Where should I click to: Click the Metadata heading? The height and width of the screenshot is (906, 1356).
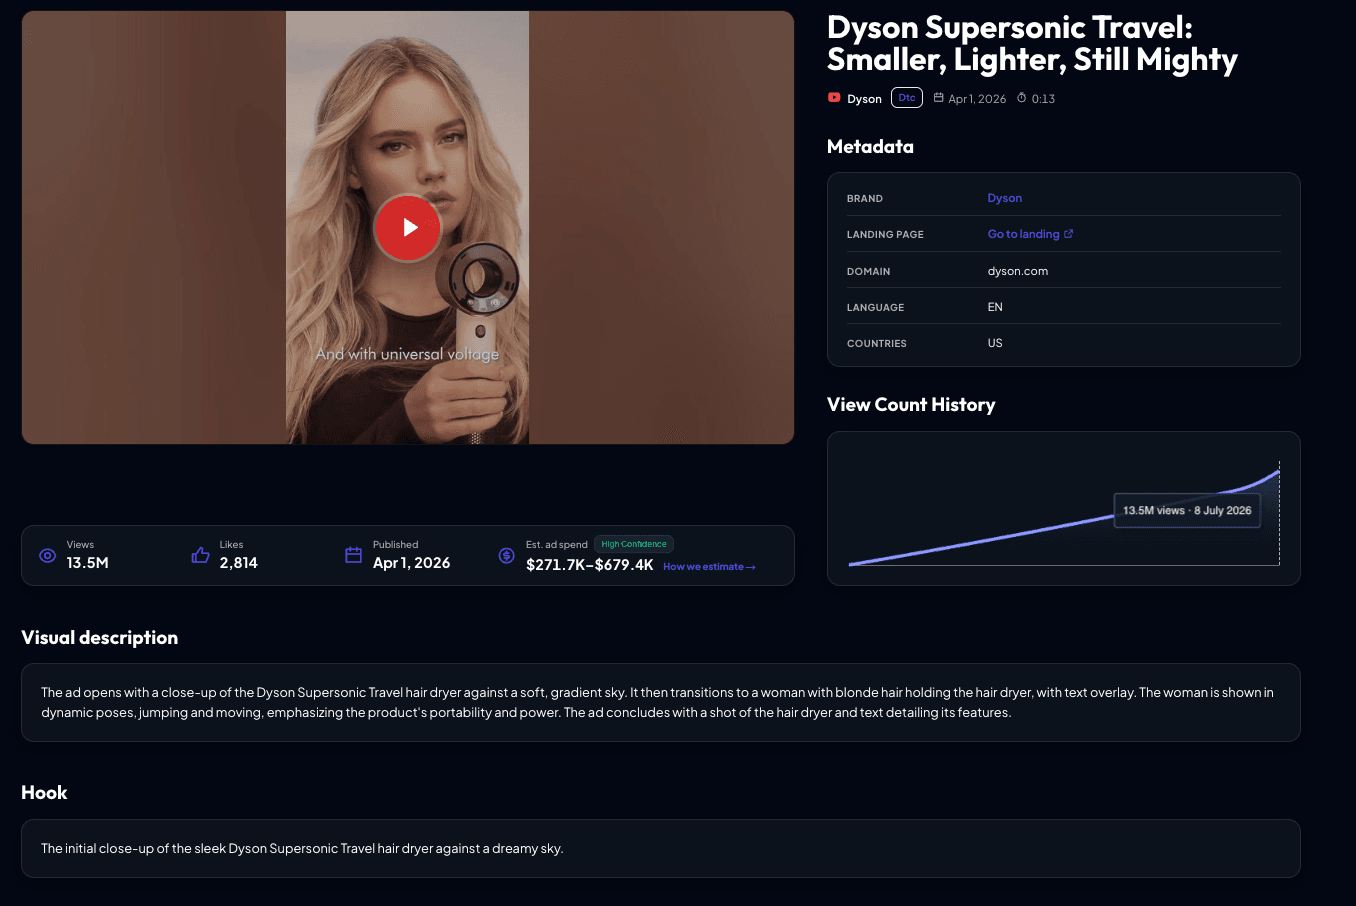(x=870, y=147)
